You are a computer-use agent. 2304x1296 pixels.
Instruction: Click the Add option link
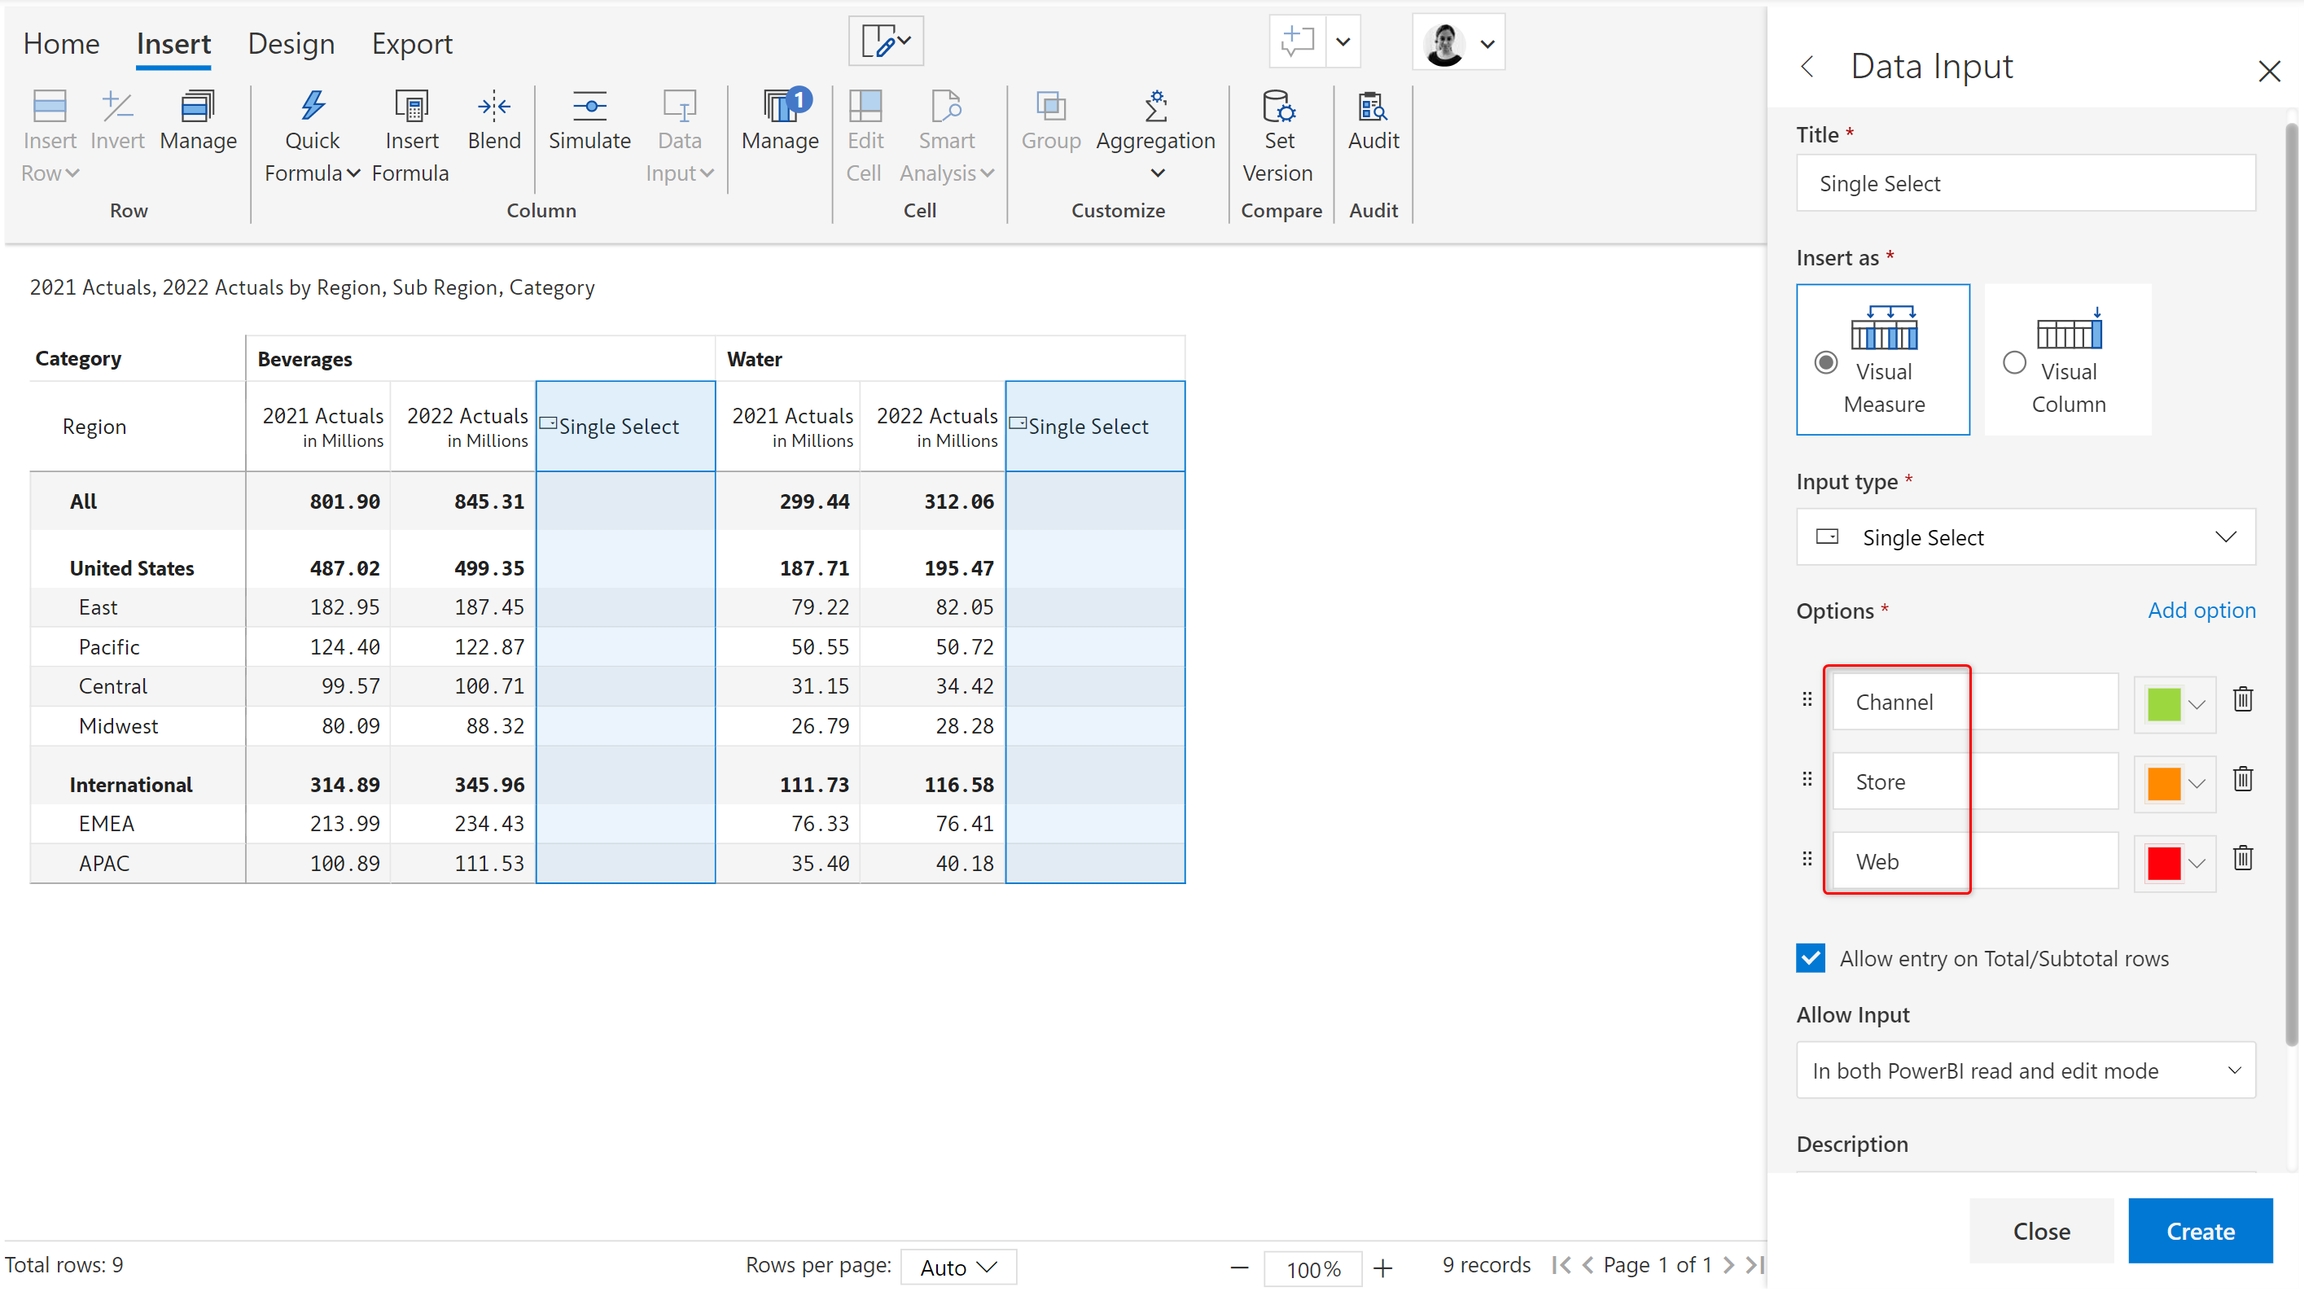tap(2201, 610)
